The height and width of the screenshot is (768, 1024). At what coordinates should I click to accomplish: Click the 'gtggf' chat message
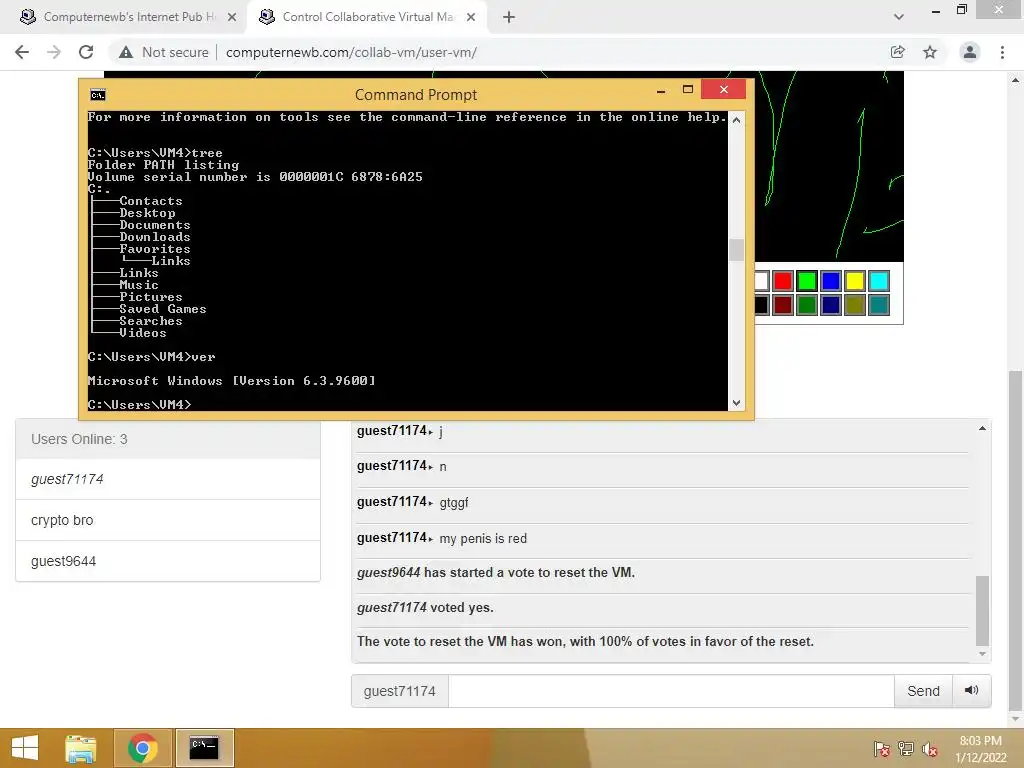pos(454,503)
